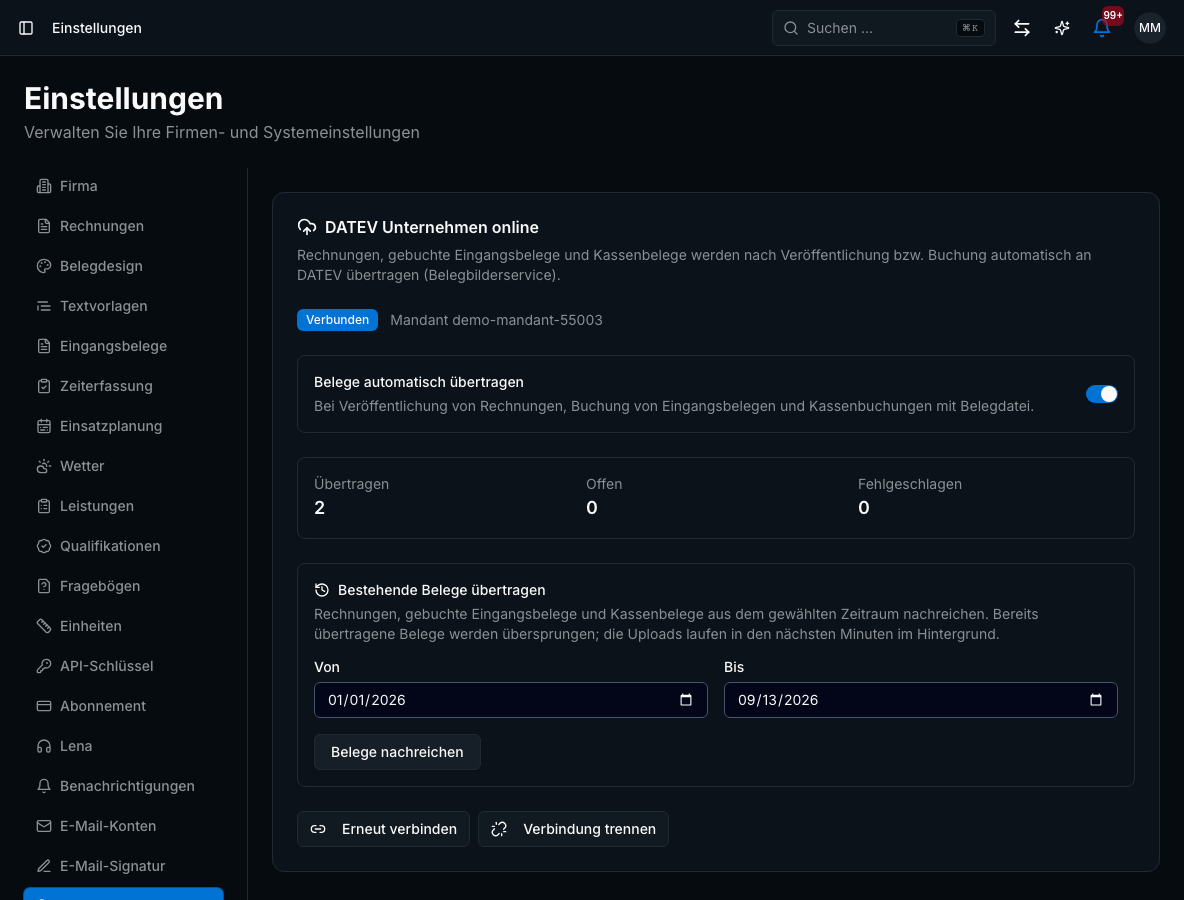Open Einheiten settings entry
Screen dimensions: 1184x900
click(124, 626)
